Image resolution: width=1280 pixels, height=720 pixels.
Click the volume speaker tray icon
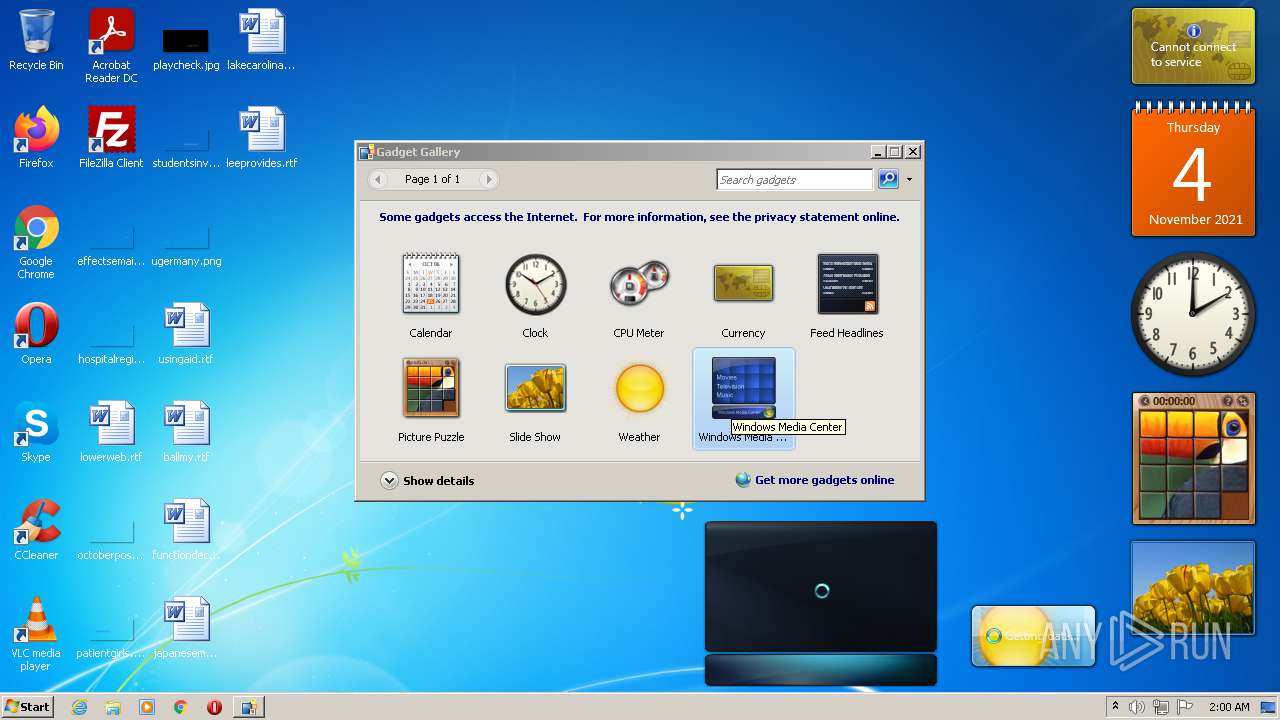1137,707
